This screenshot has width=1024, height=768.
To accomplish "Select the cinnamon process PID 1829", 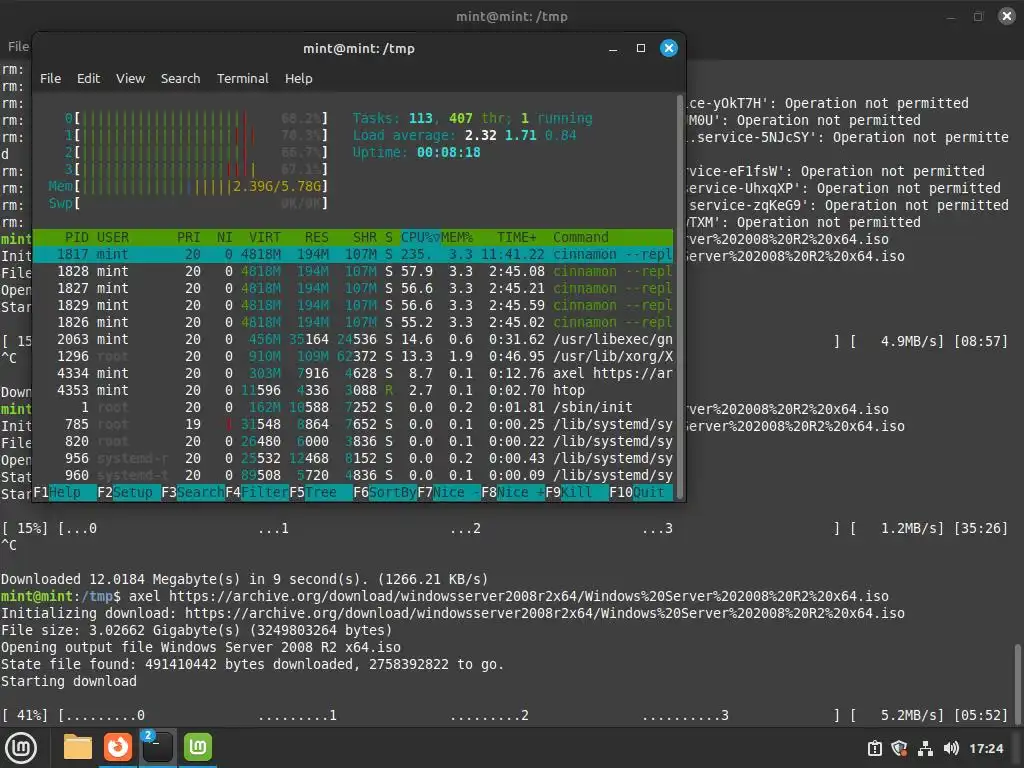I will (x=353, y=305).
